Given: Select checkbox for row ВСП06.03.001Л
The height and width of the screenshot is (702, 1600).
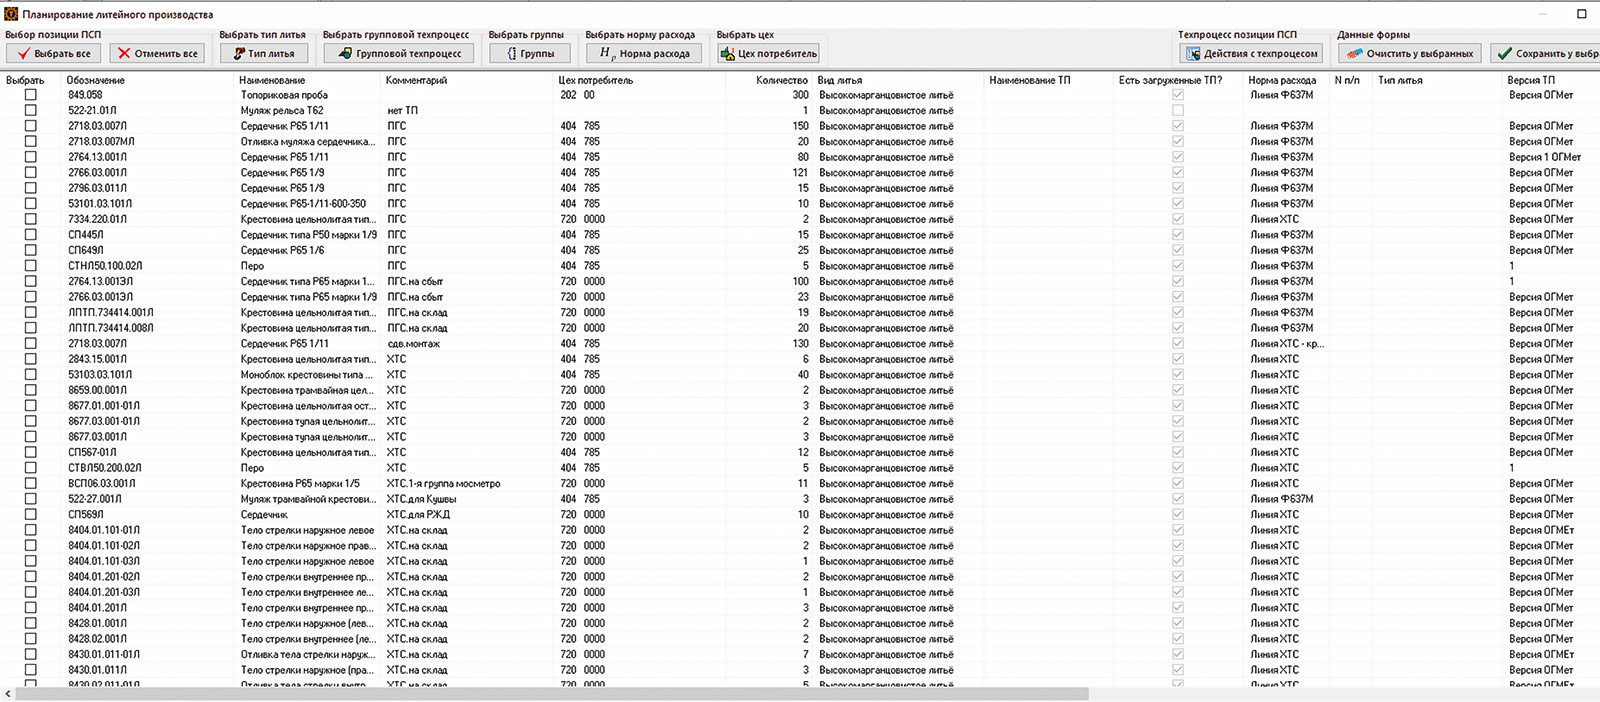Looking at the screenshot, I should pos(30,483).
